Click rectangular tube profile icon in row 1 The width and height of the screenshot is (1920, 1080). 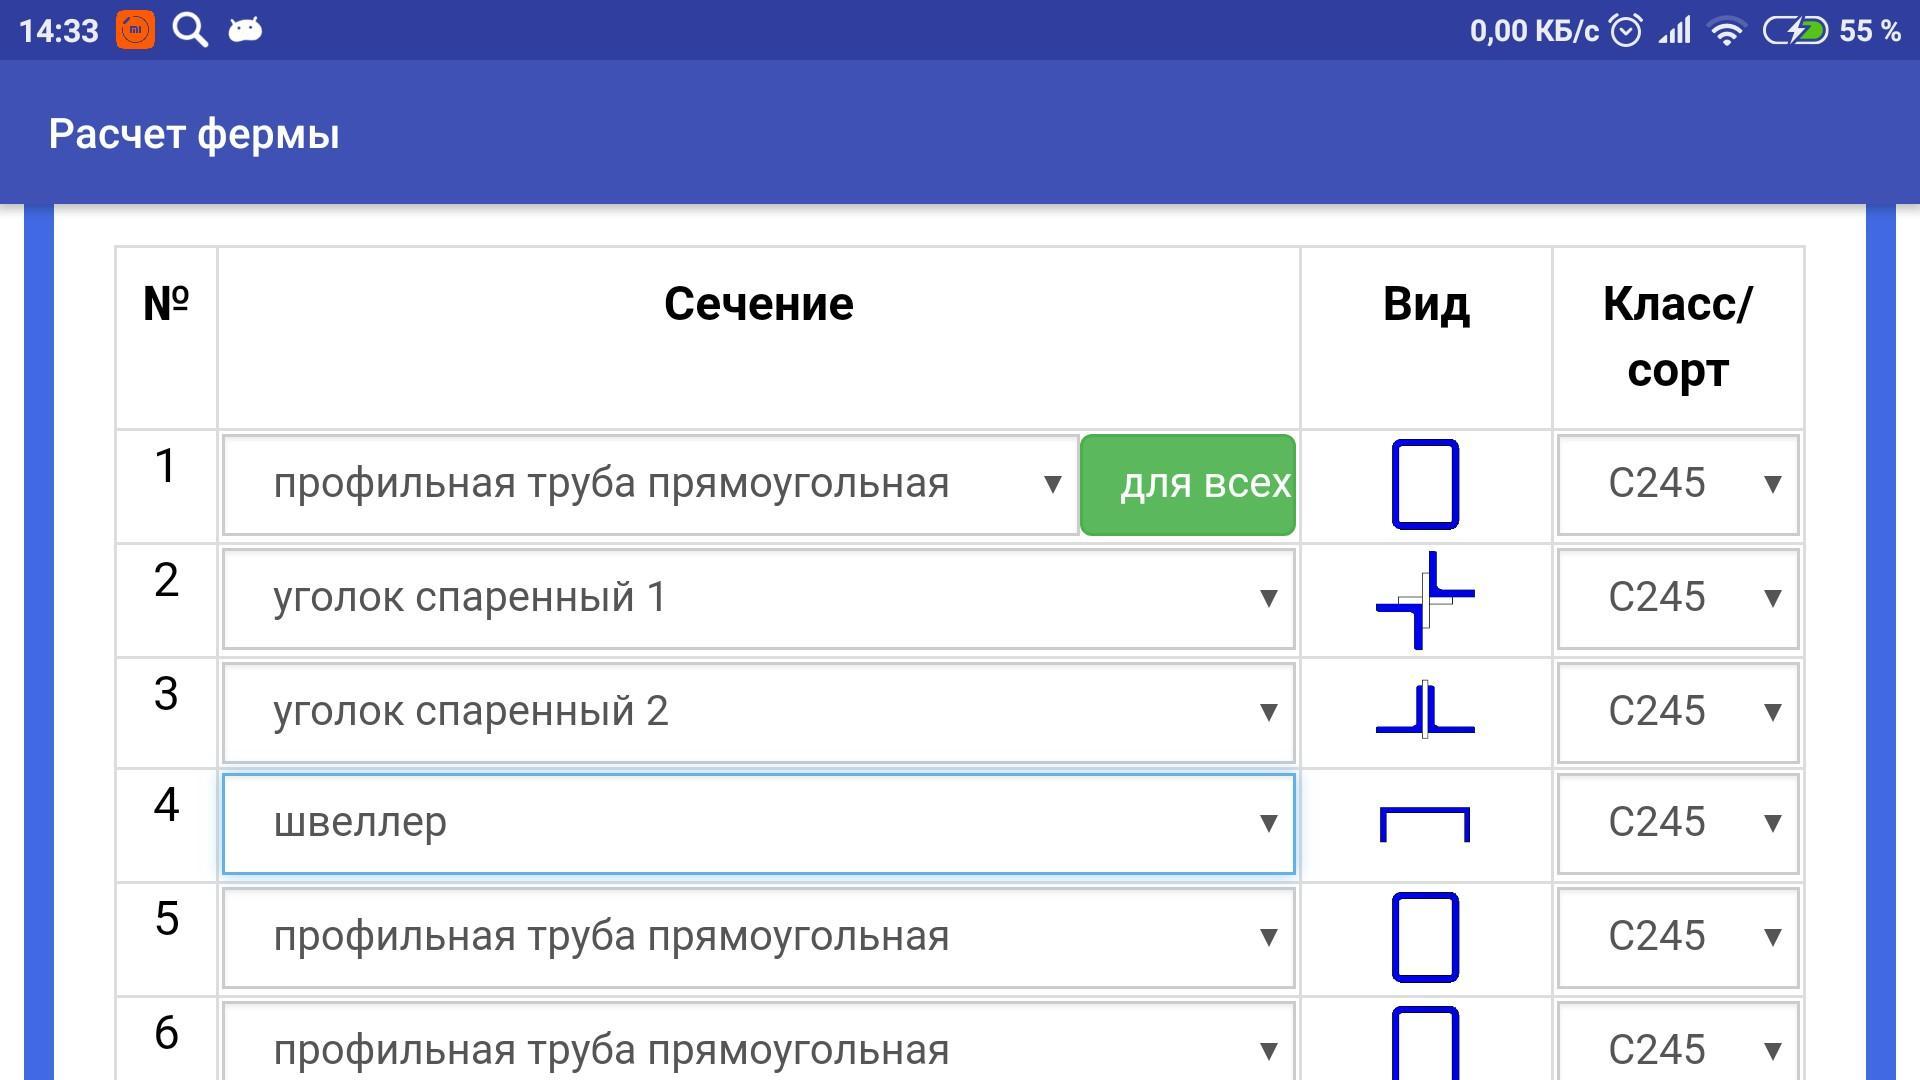click(x=1425, y=485)
